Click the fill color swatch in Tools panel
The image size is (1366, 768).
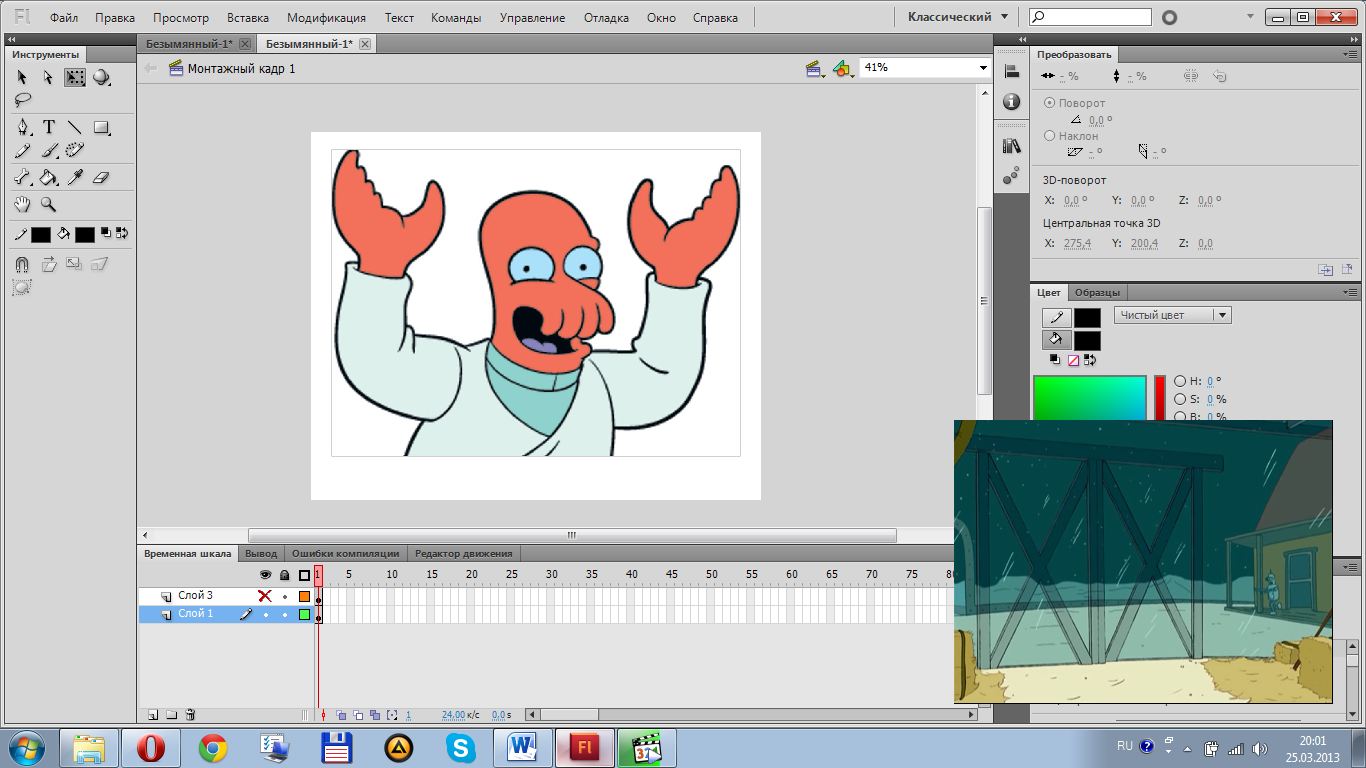coord(84,234)
